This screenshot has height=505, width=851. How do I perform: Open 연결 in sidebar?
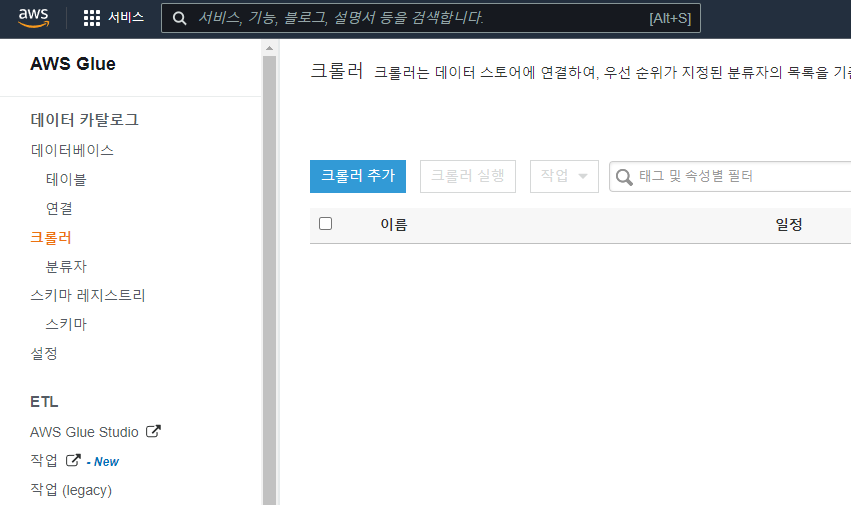point(59,208)
